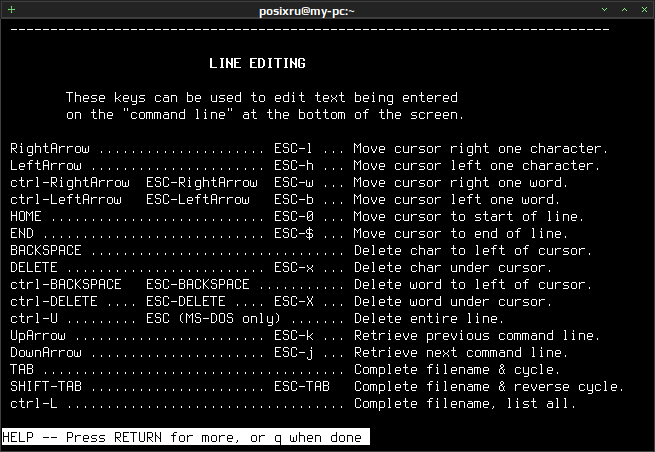The height and width of the screenshot is (452, 655).
Task: Click the ESC-w shortcut
Action: point(294,183)
